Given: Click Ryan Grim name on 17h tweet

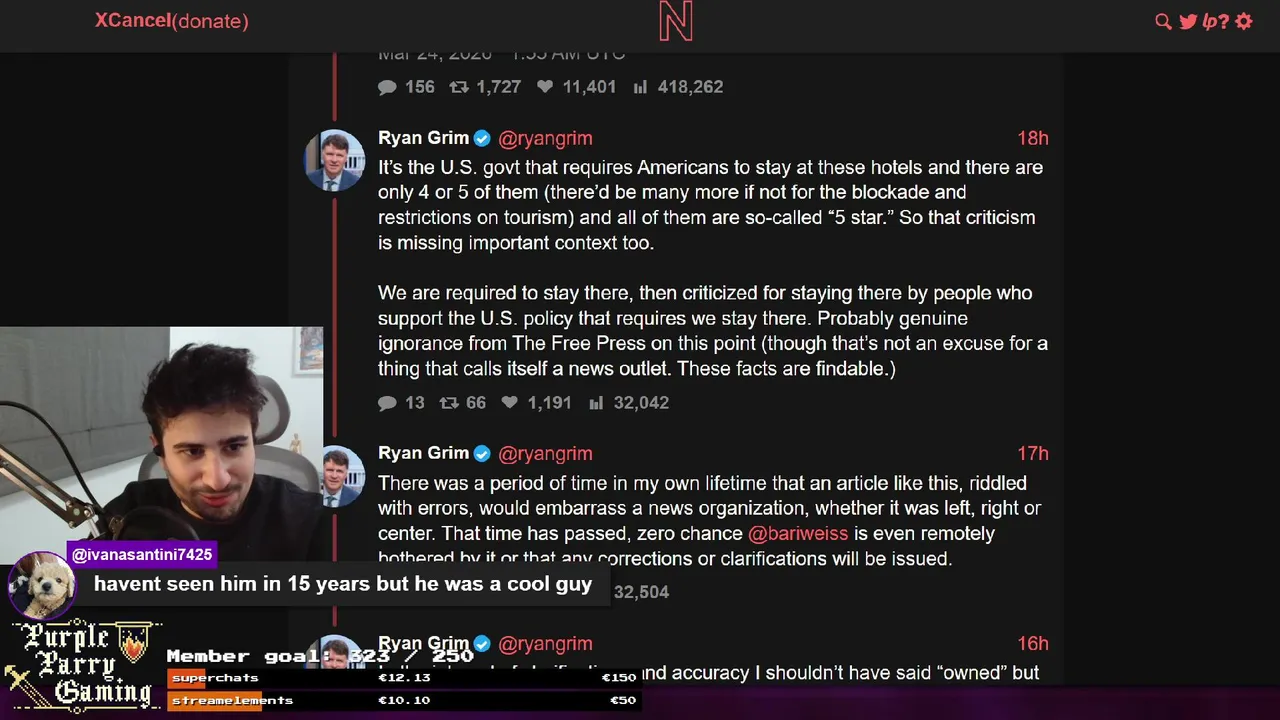Looking at the screenshot, I should click(x=423, y=453).
